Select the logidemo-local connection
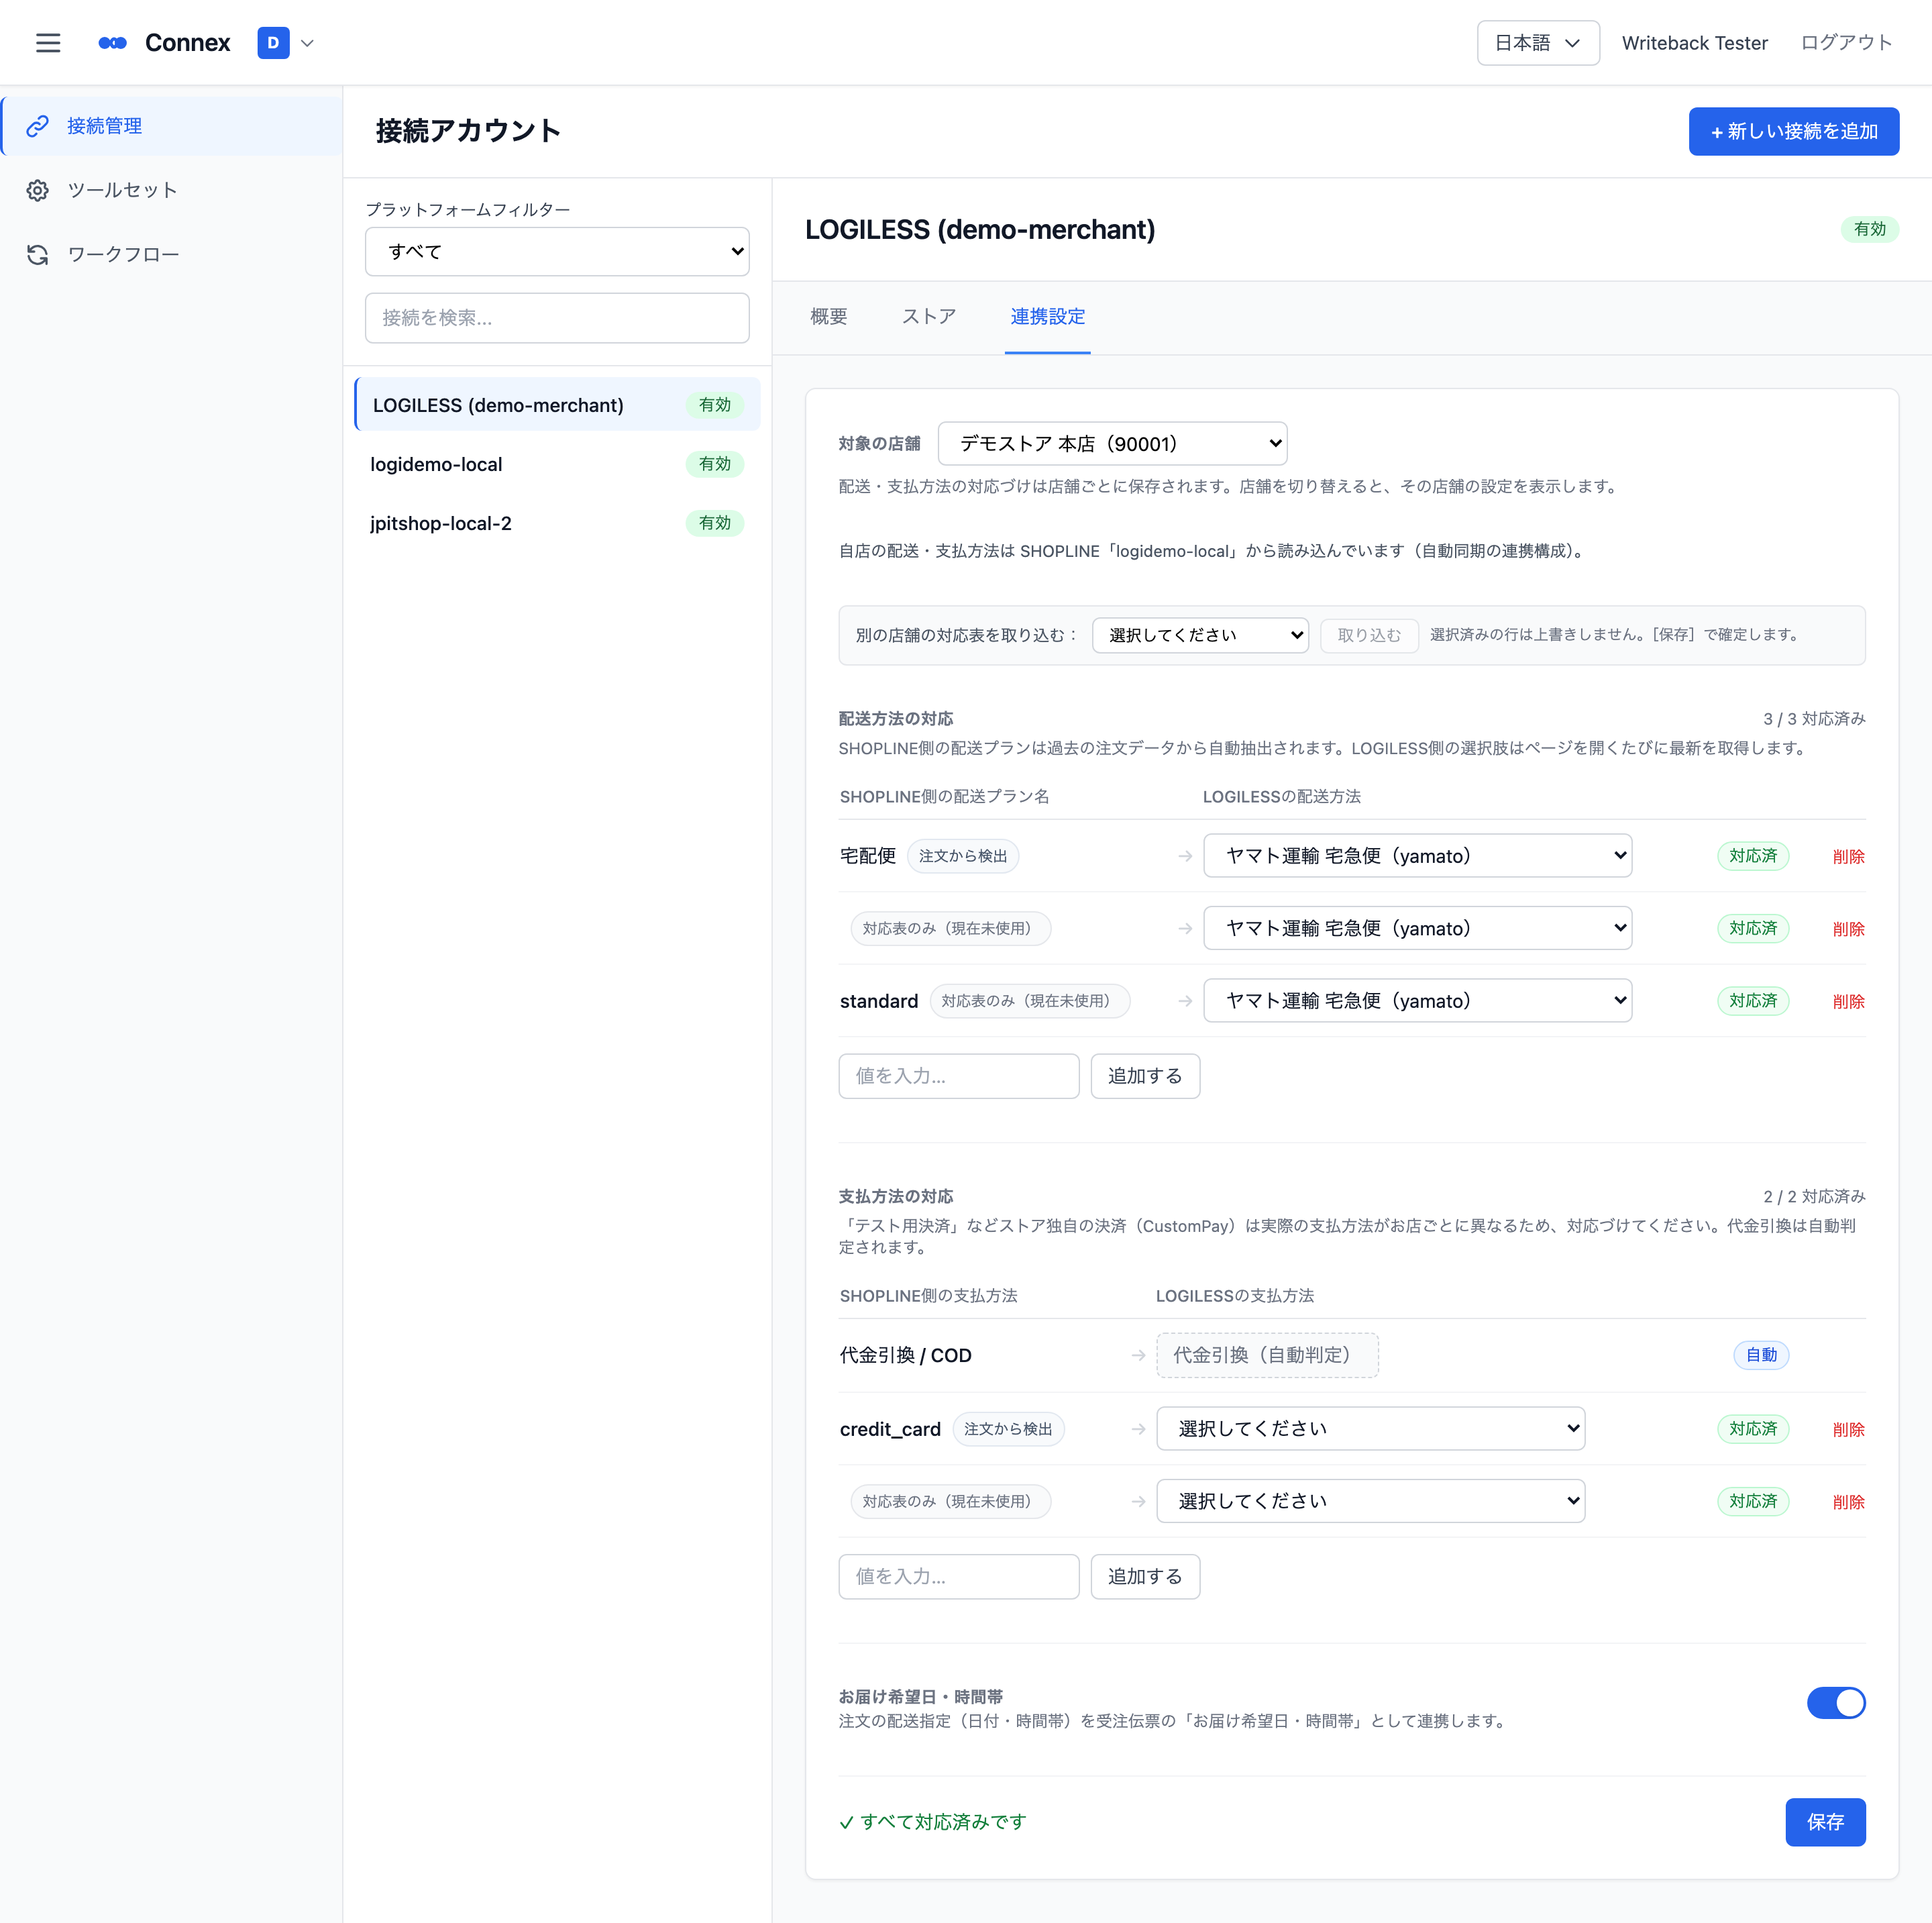This screenshot has height=1923, width=1932. 557,464
